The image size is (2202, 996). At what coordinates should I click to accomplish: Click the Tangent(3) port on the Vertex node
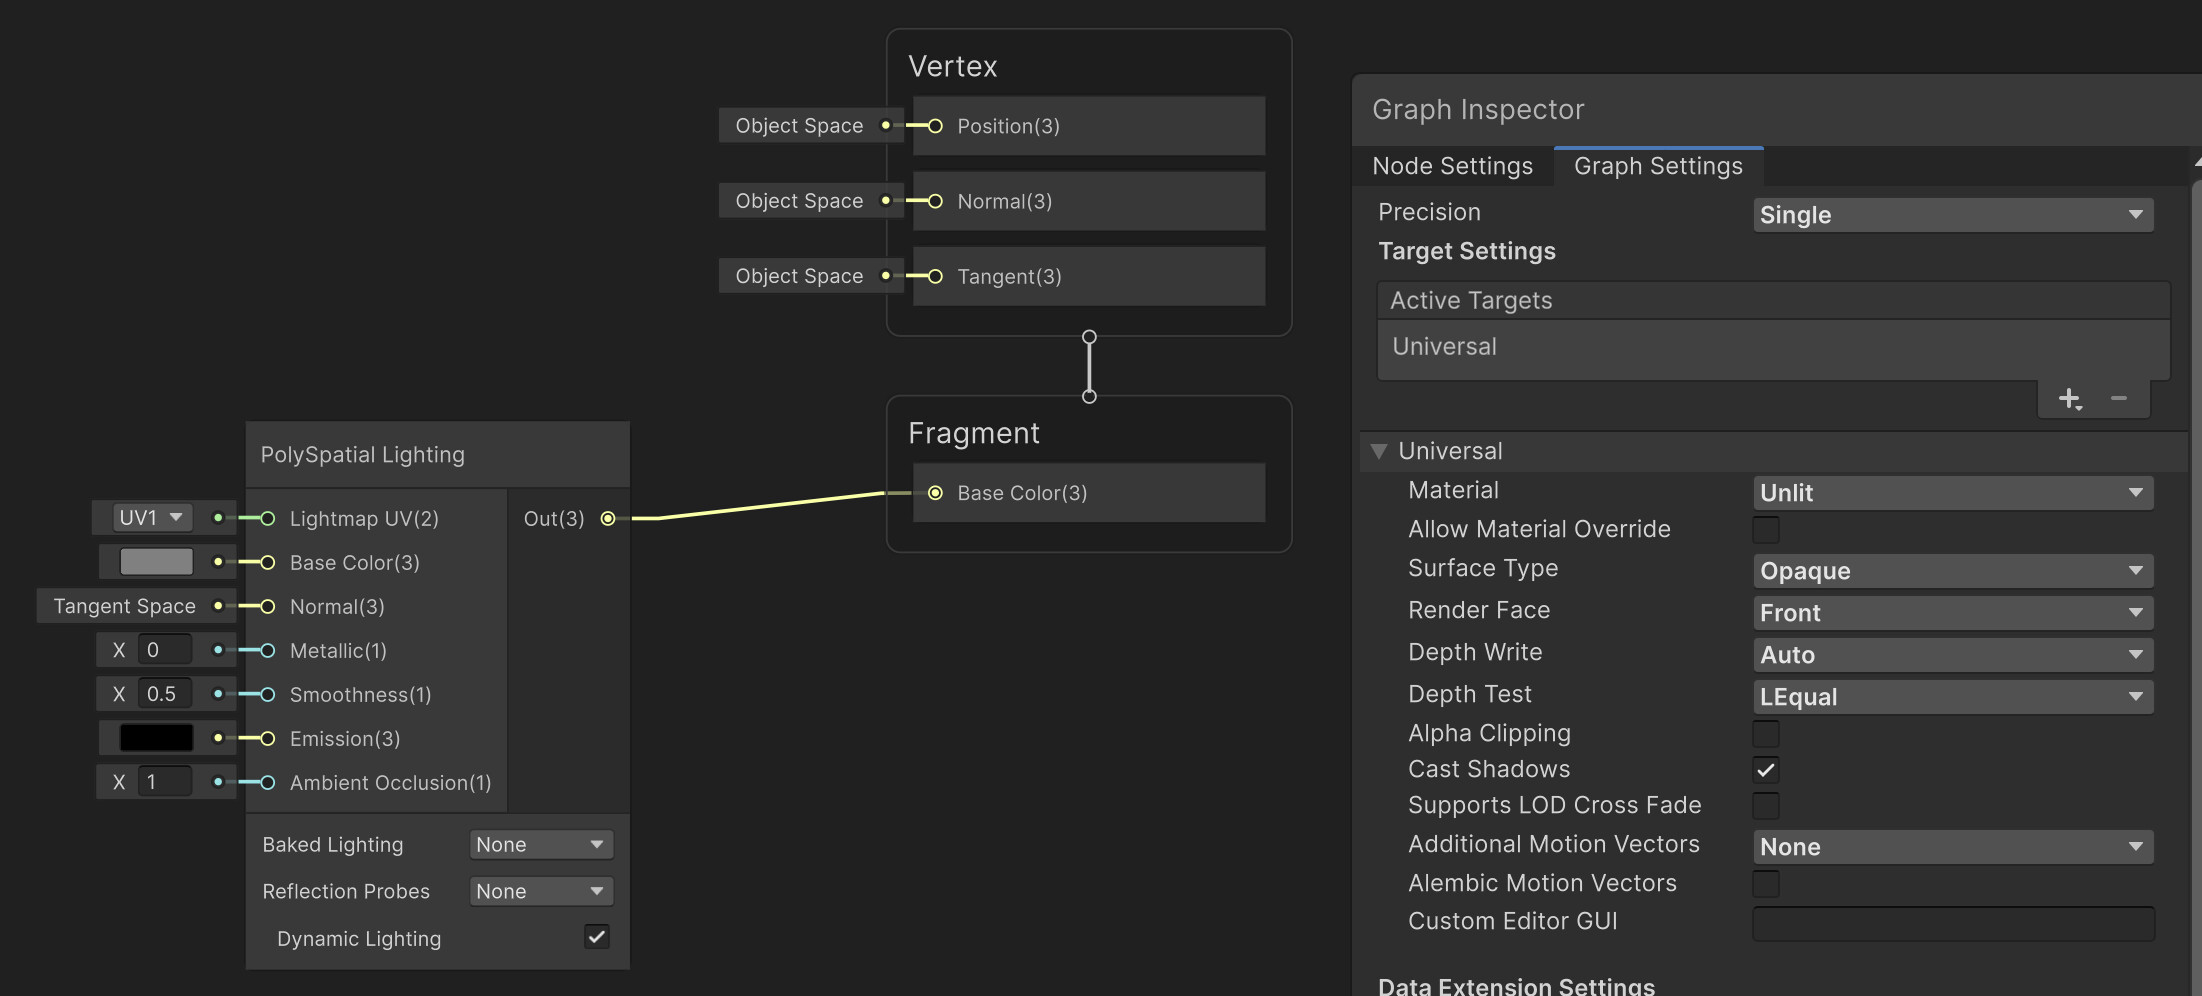coord(934,276)
